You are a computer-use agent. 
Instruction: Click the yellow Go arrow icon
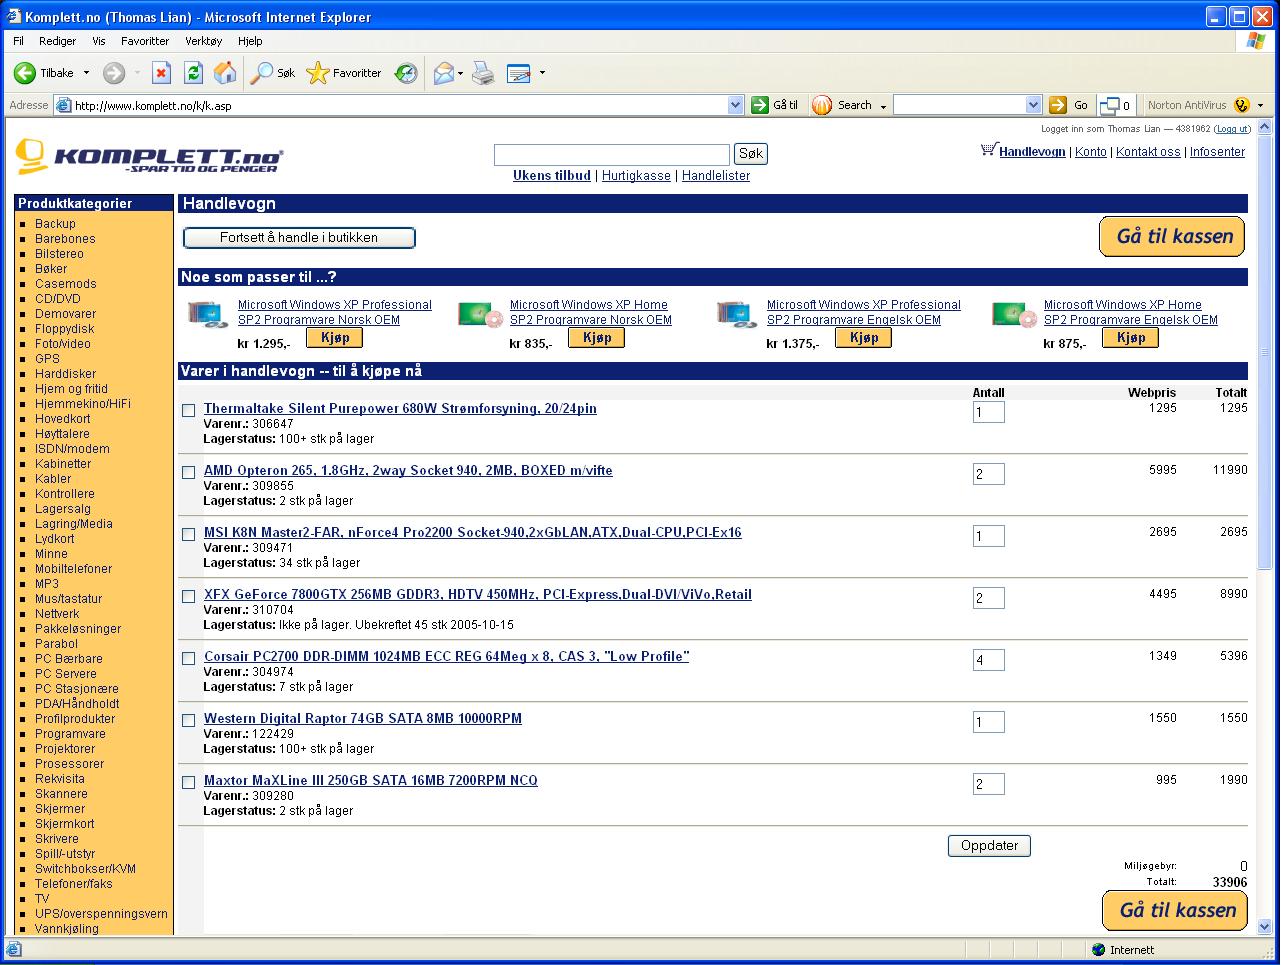1058,105
